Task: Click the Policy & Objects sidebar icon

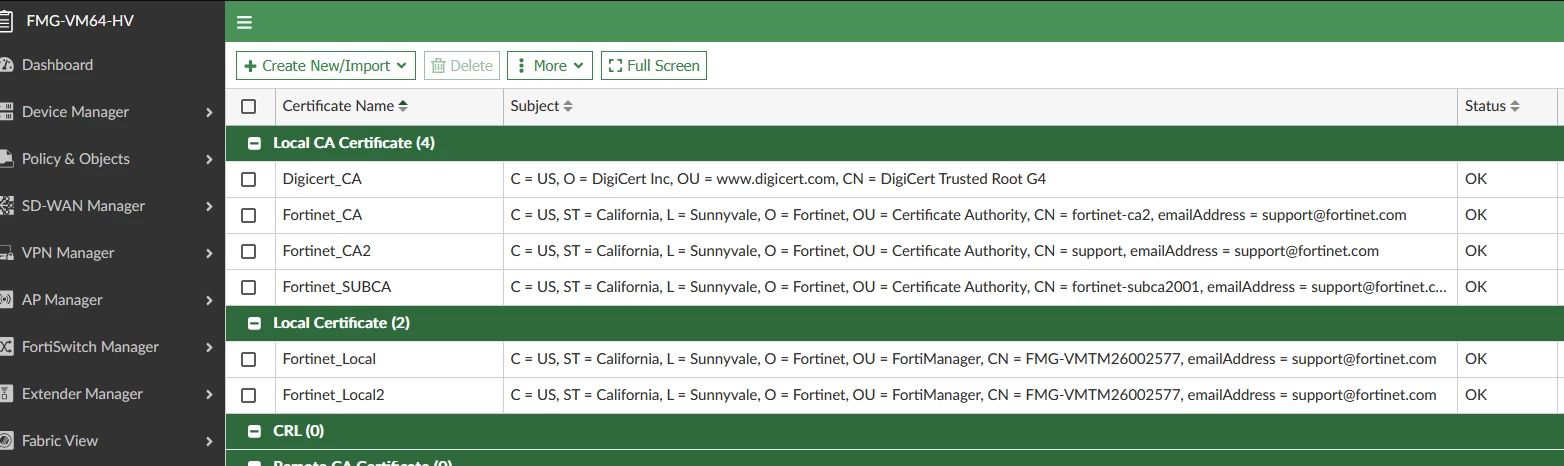Action: pos(6,159)
